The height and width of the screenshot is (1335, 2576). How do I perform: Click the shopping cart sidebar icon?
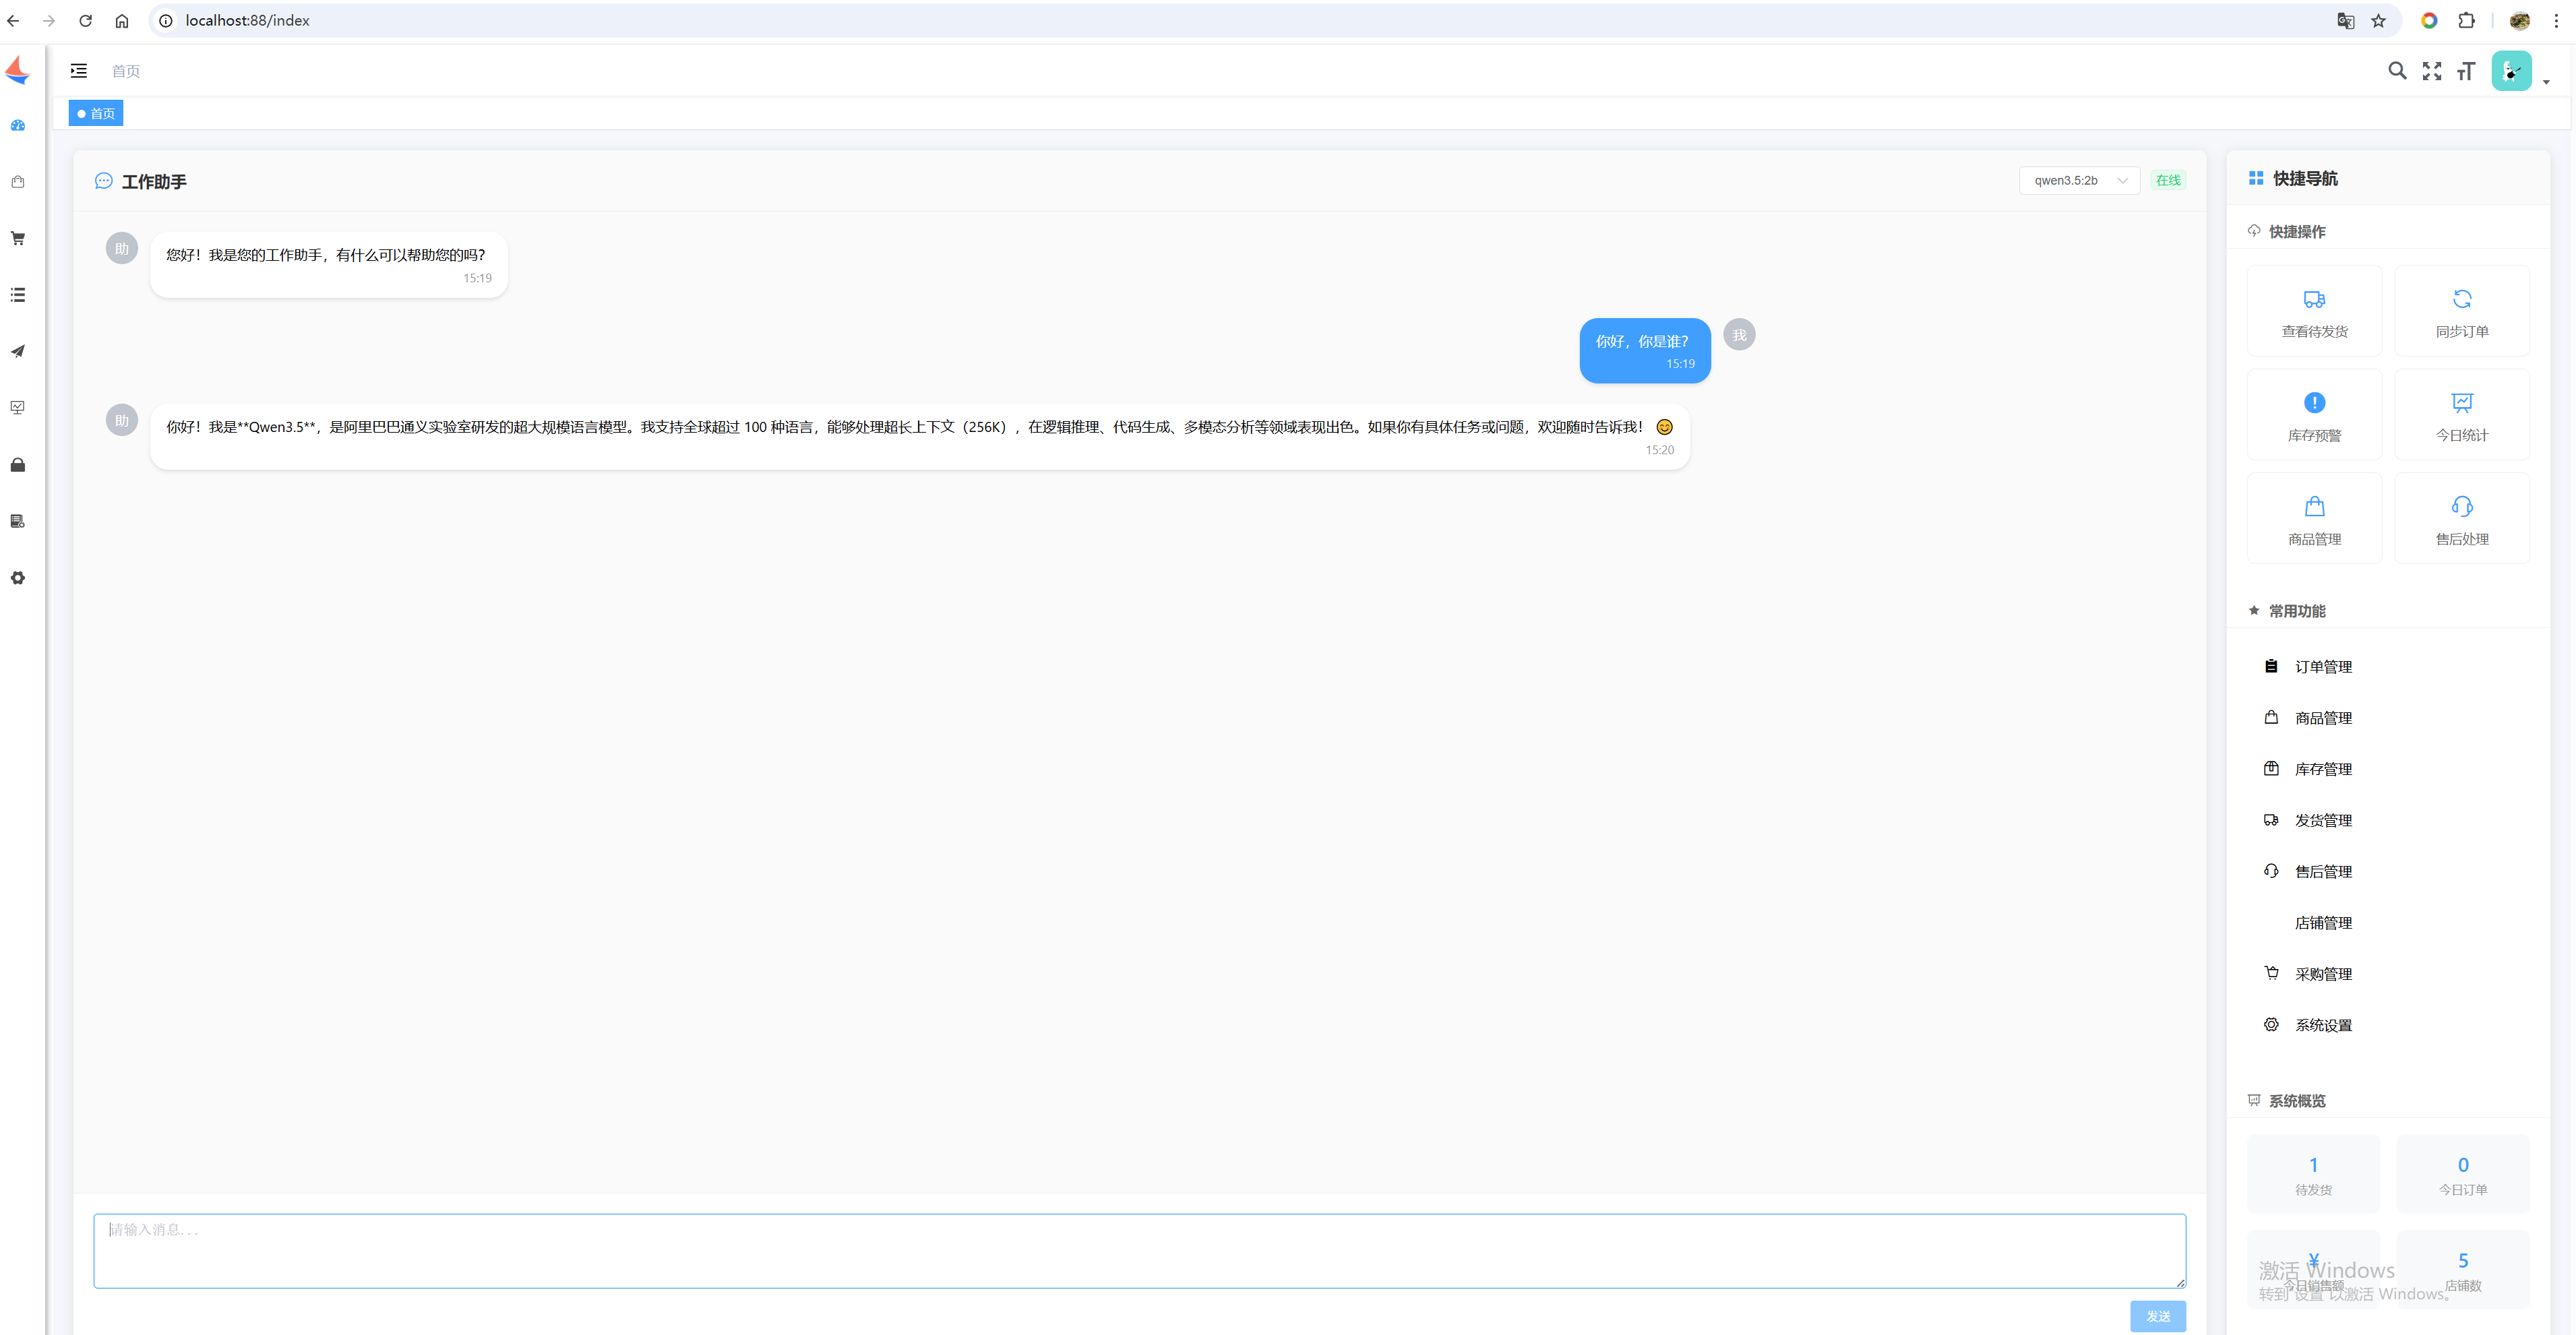pyautogui.click(x=18, y=239)
